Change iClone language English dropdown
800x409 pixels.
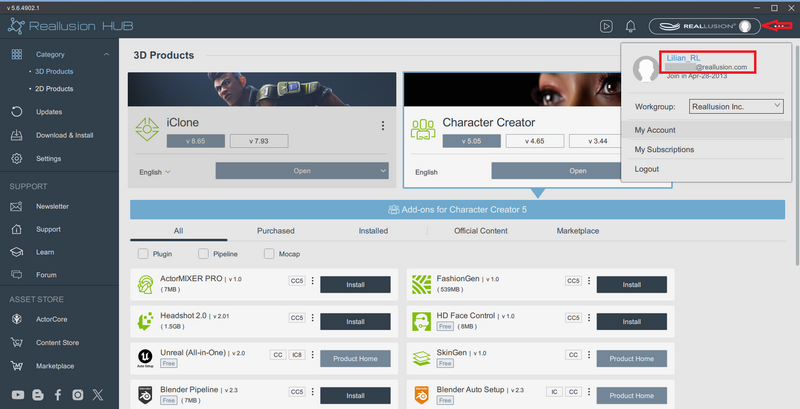coord(155,172)
